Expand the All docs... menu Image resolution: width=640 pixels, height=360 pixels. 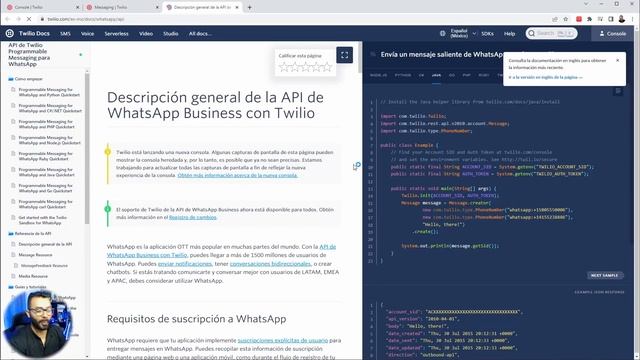pyautogui.click(x=200, y=33)
